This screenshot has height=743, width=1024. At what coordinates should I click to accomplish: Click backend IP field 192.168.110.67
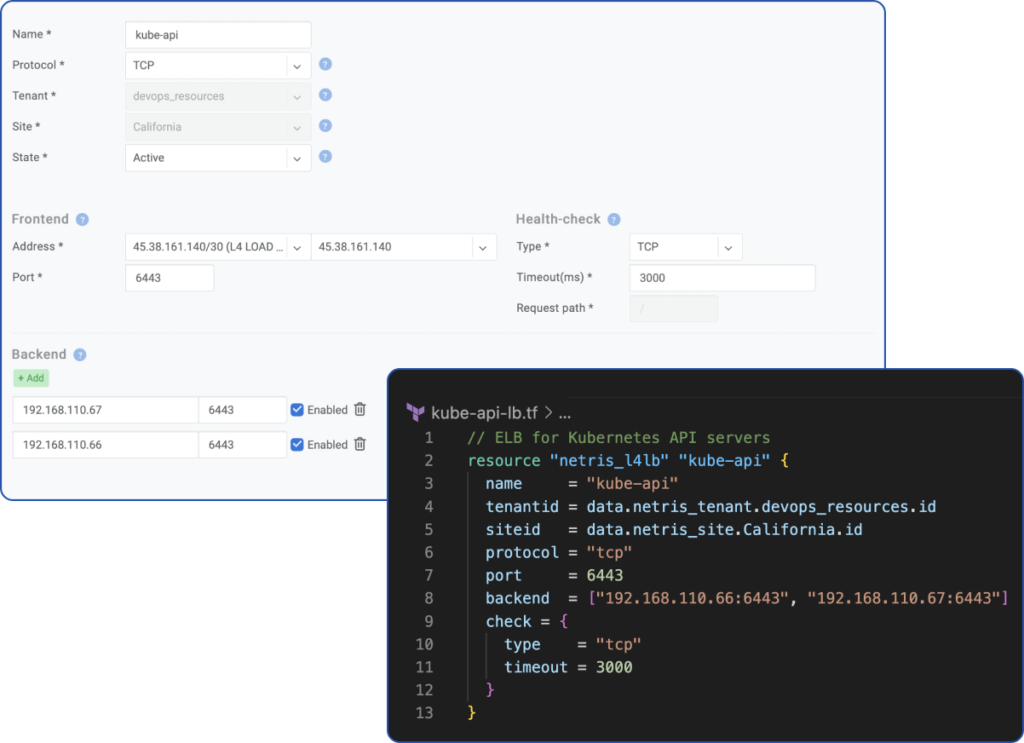point(106,410)
